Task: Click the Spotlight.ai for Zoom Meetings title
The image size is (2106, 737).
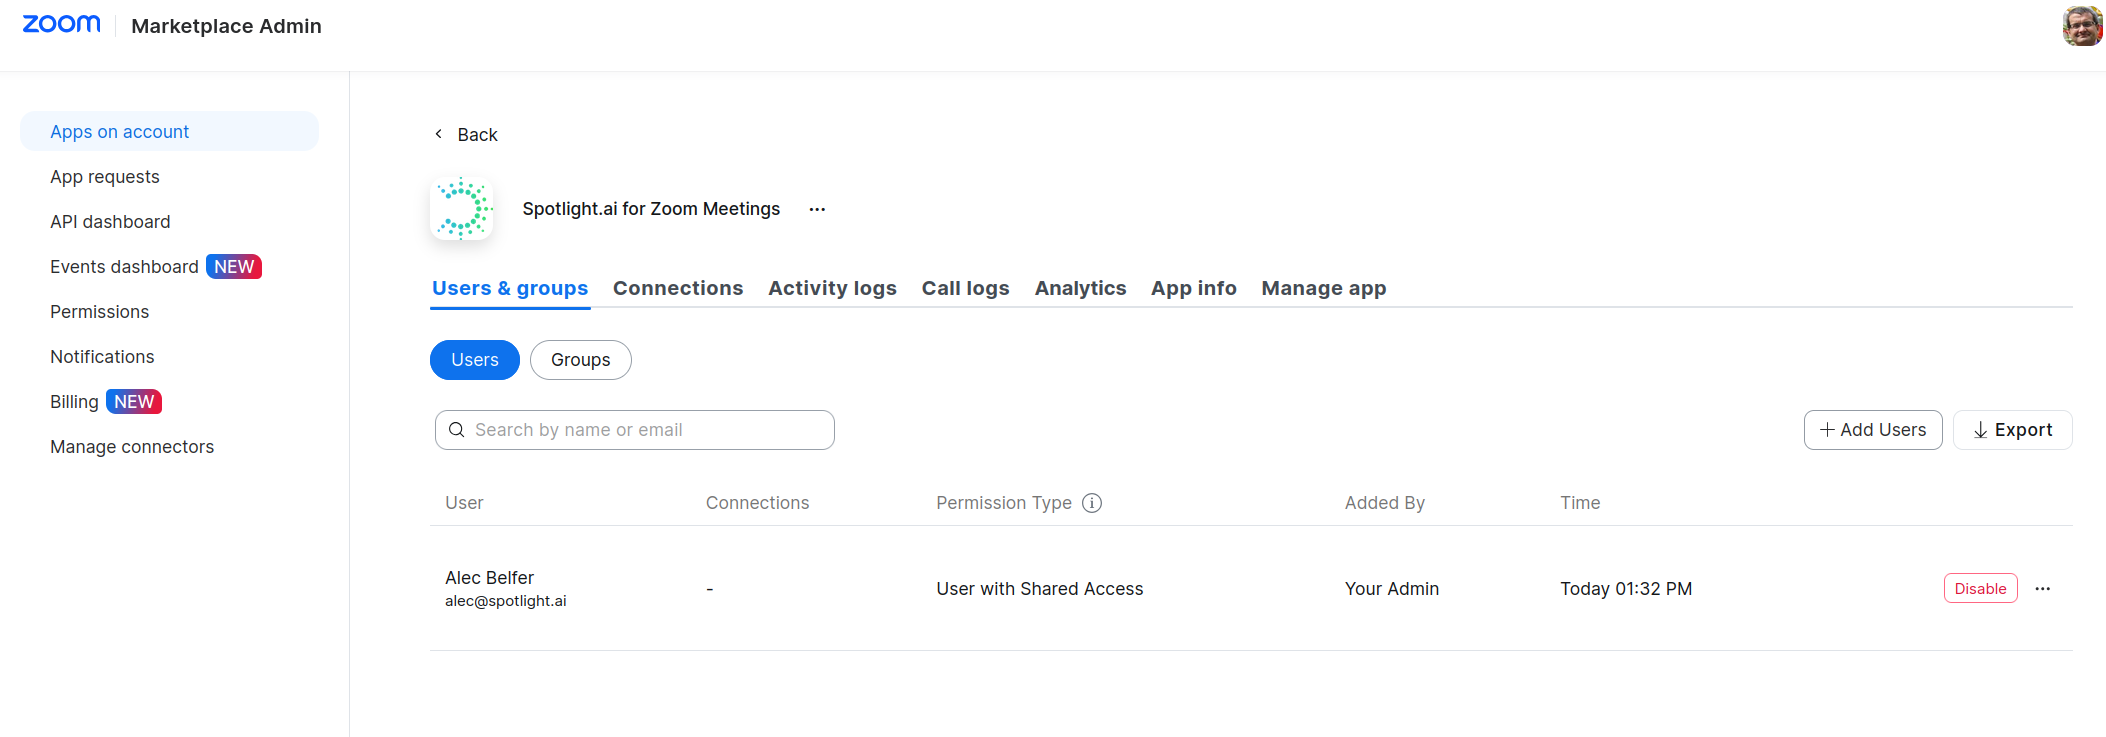Action: pyautogui.click(x=651, y=209)
